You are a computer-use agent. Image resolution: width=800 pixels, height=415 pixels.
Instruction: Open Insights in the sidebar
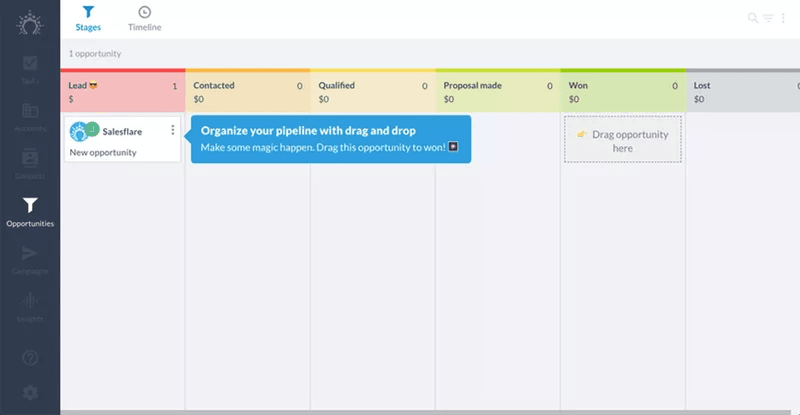coord(30,305)
